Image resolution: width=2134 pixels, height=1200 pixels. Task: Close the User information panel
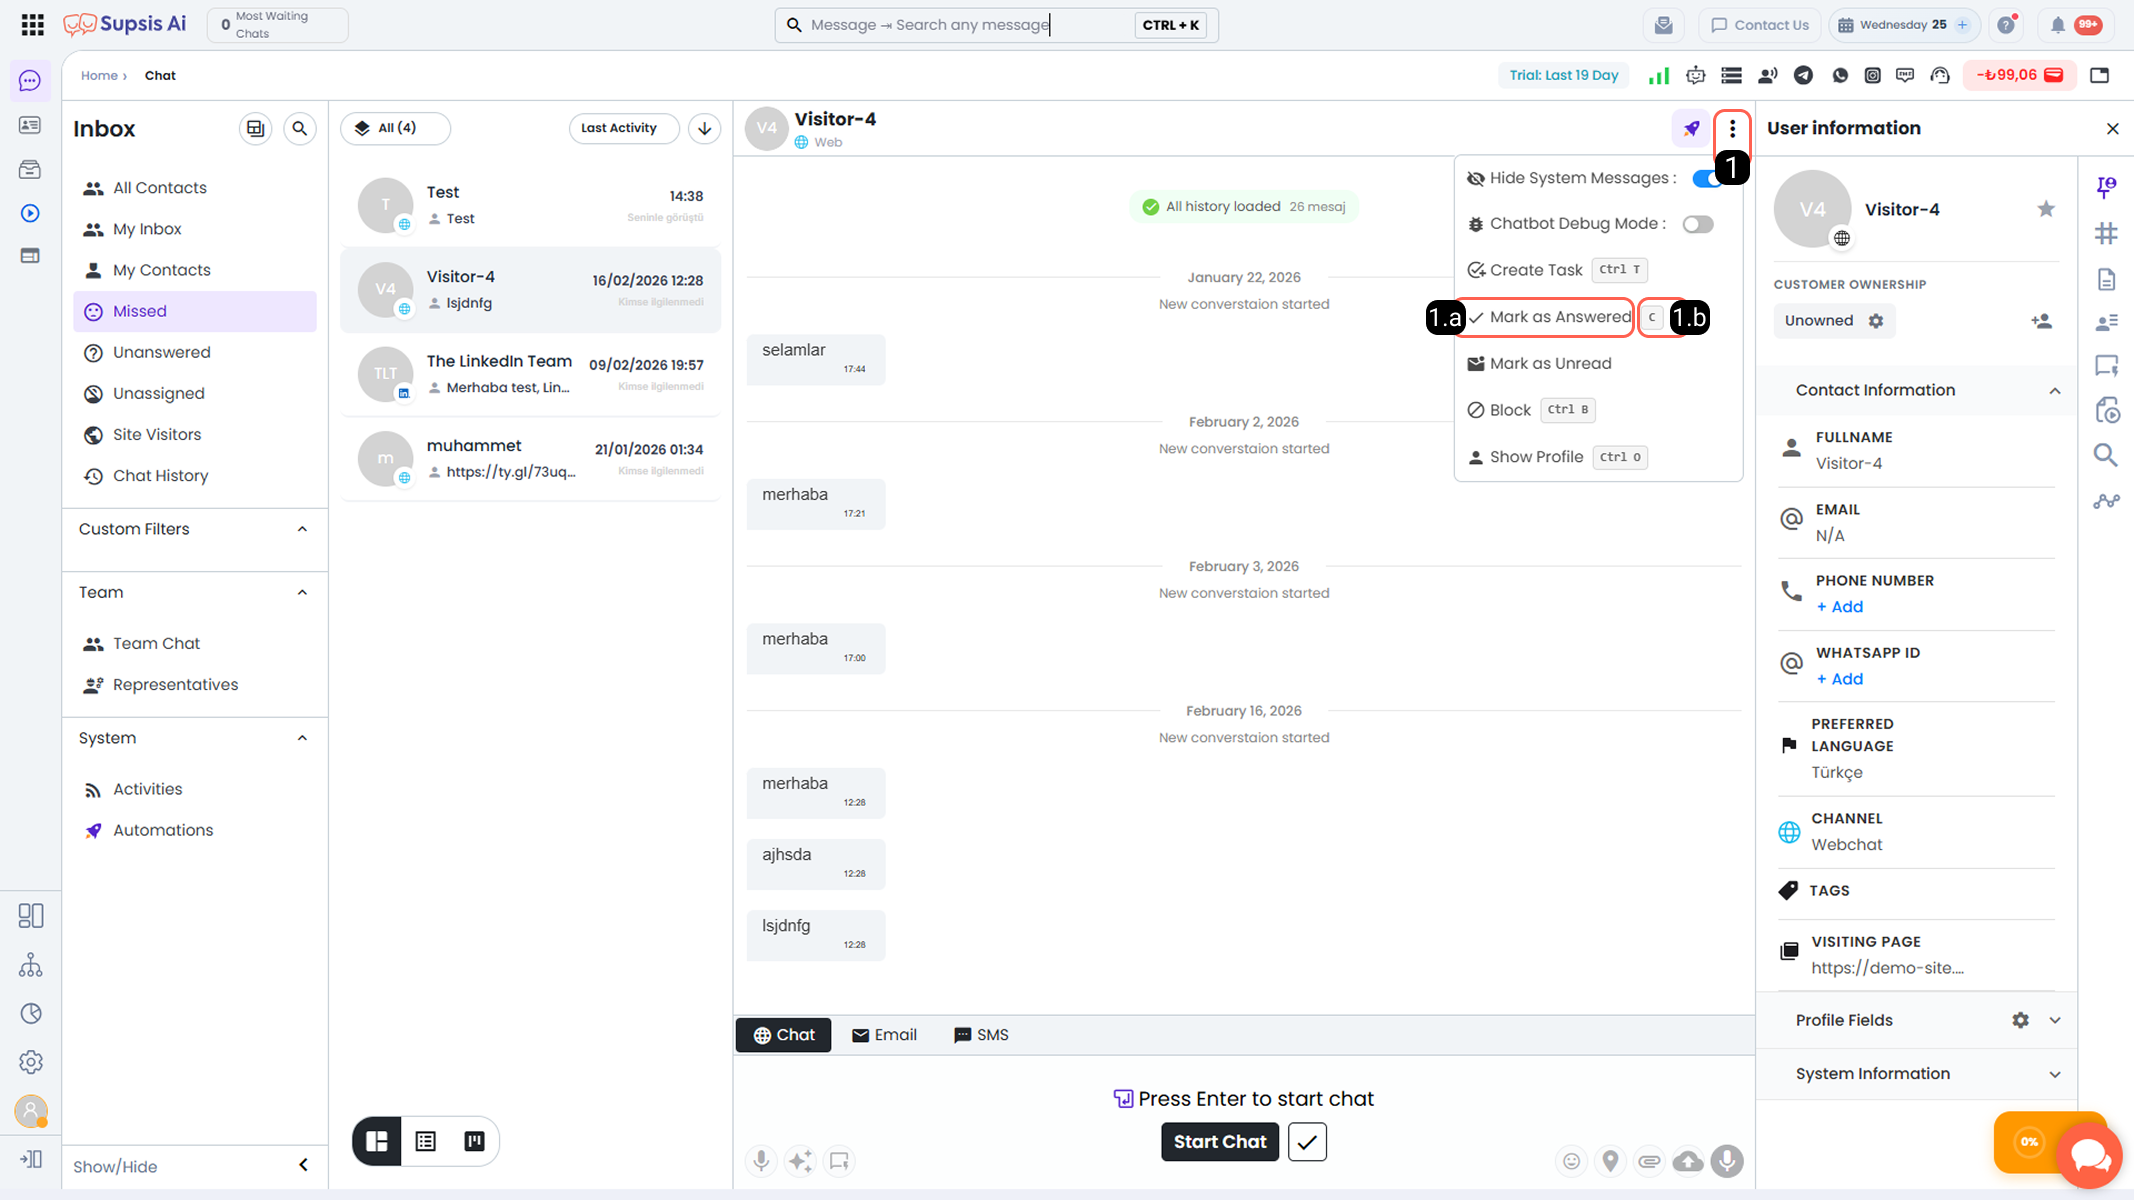click(x=2112, y=129)
